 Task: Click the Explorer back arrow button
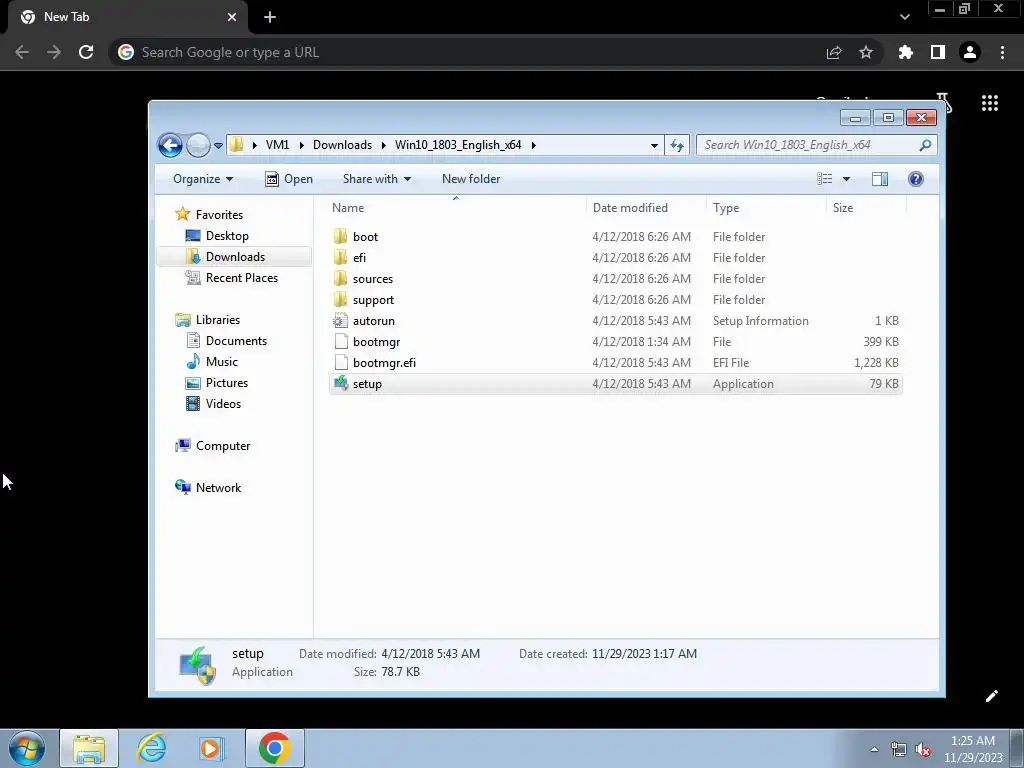[170, 145]
